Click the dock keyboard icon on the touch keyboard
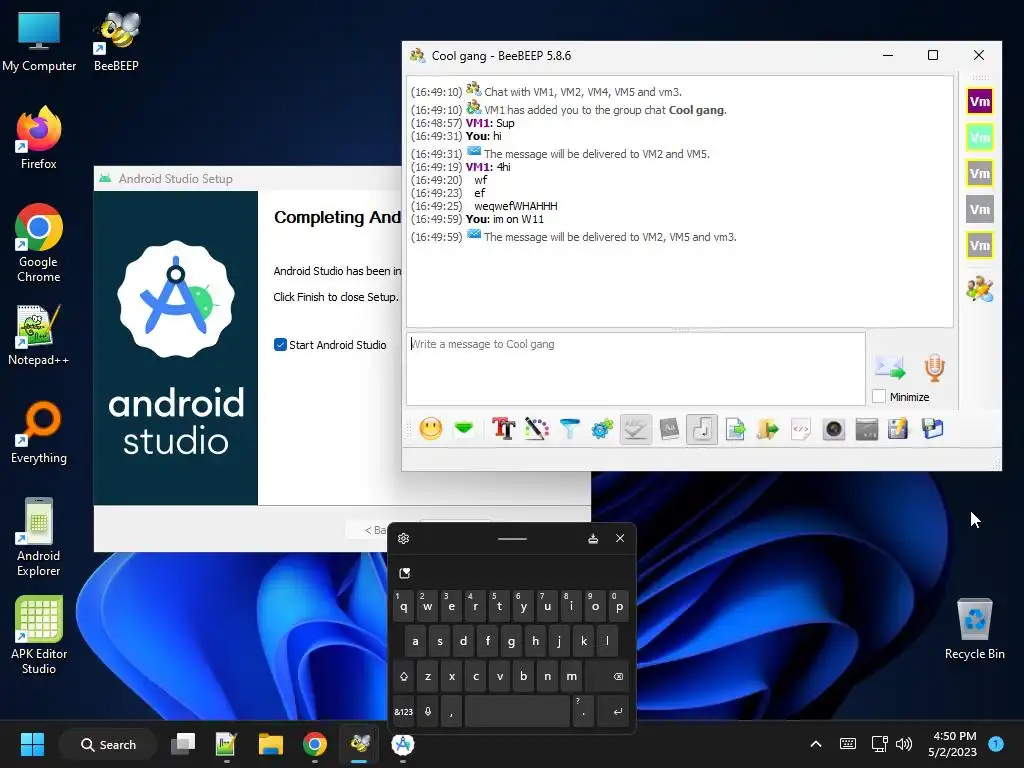The height and width of the screenshot is (768, 1024). [x=593, y=538]
